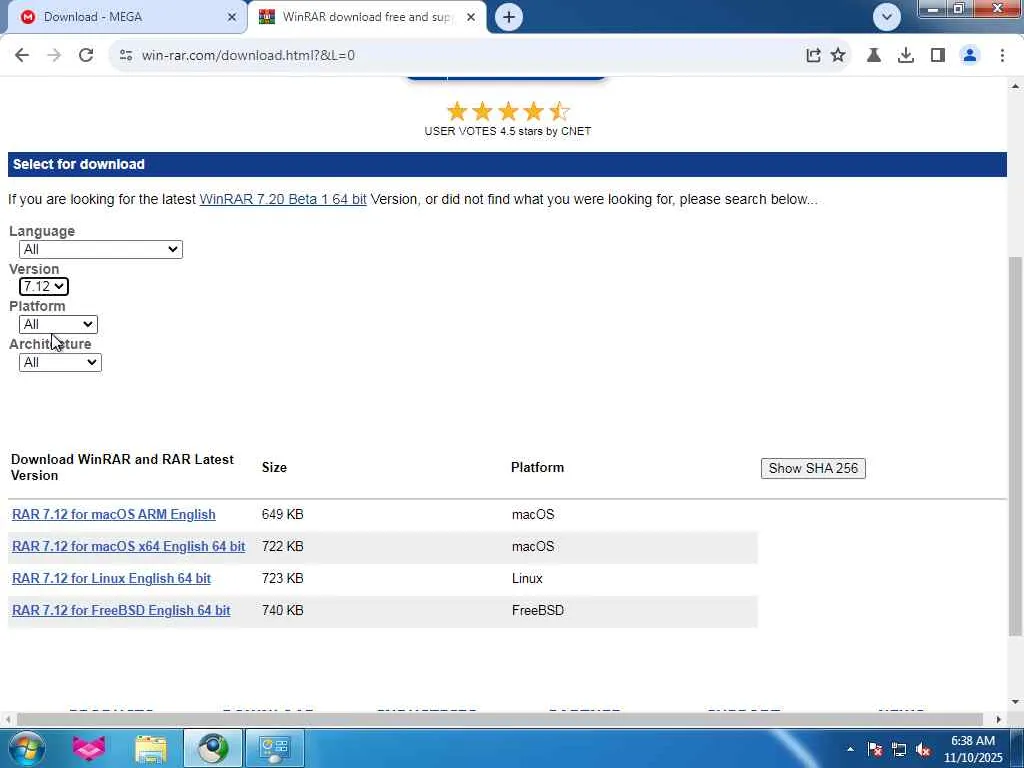The width and height of the screenshot is (1024, 768).
Task: Click the Action Center flag tray icon
Action: [875, 749]
